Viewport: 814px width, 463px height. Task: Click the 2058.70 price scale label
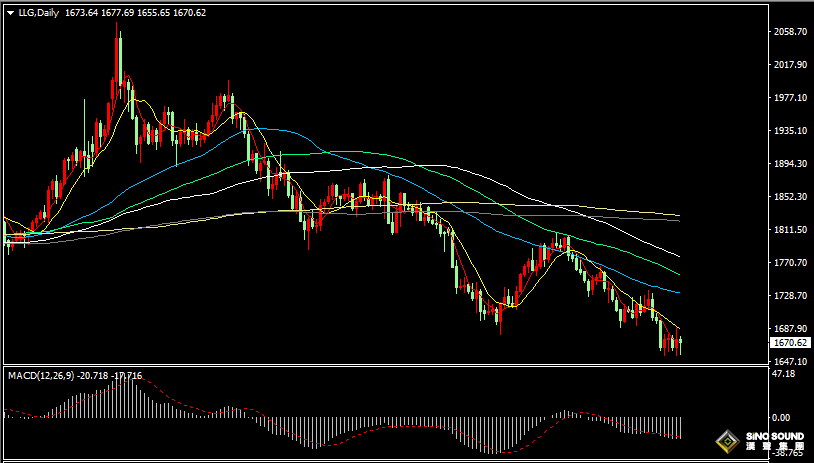790,32
